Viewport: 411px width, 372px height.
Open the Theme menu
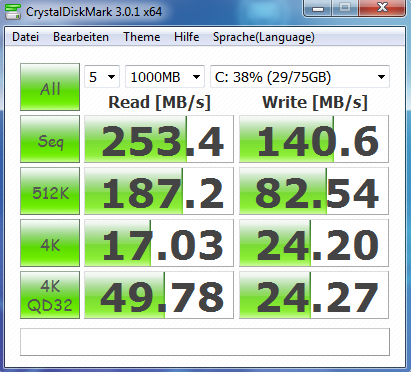(142, 37)
